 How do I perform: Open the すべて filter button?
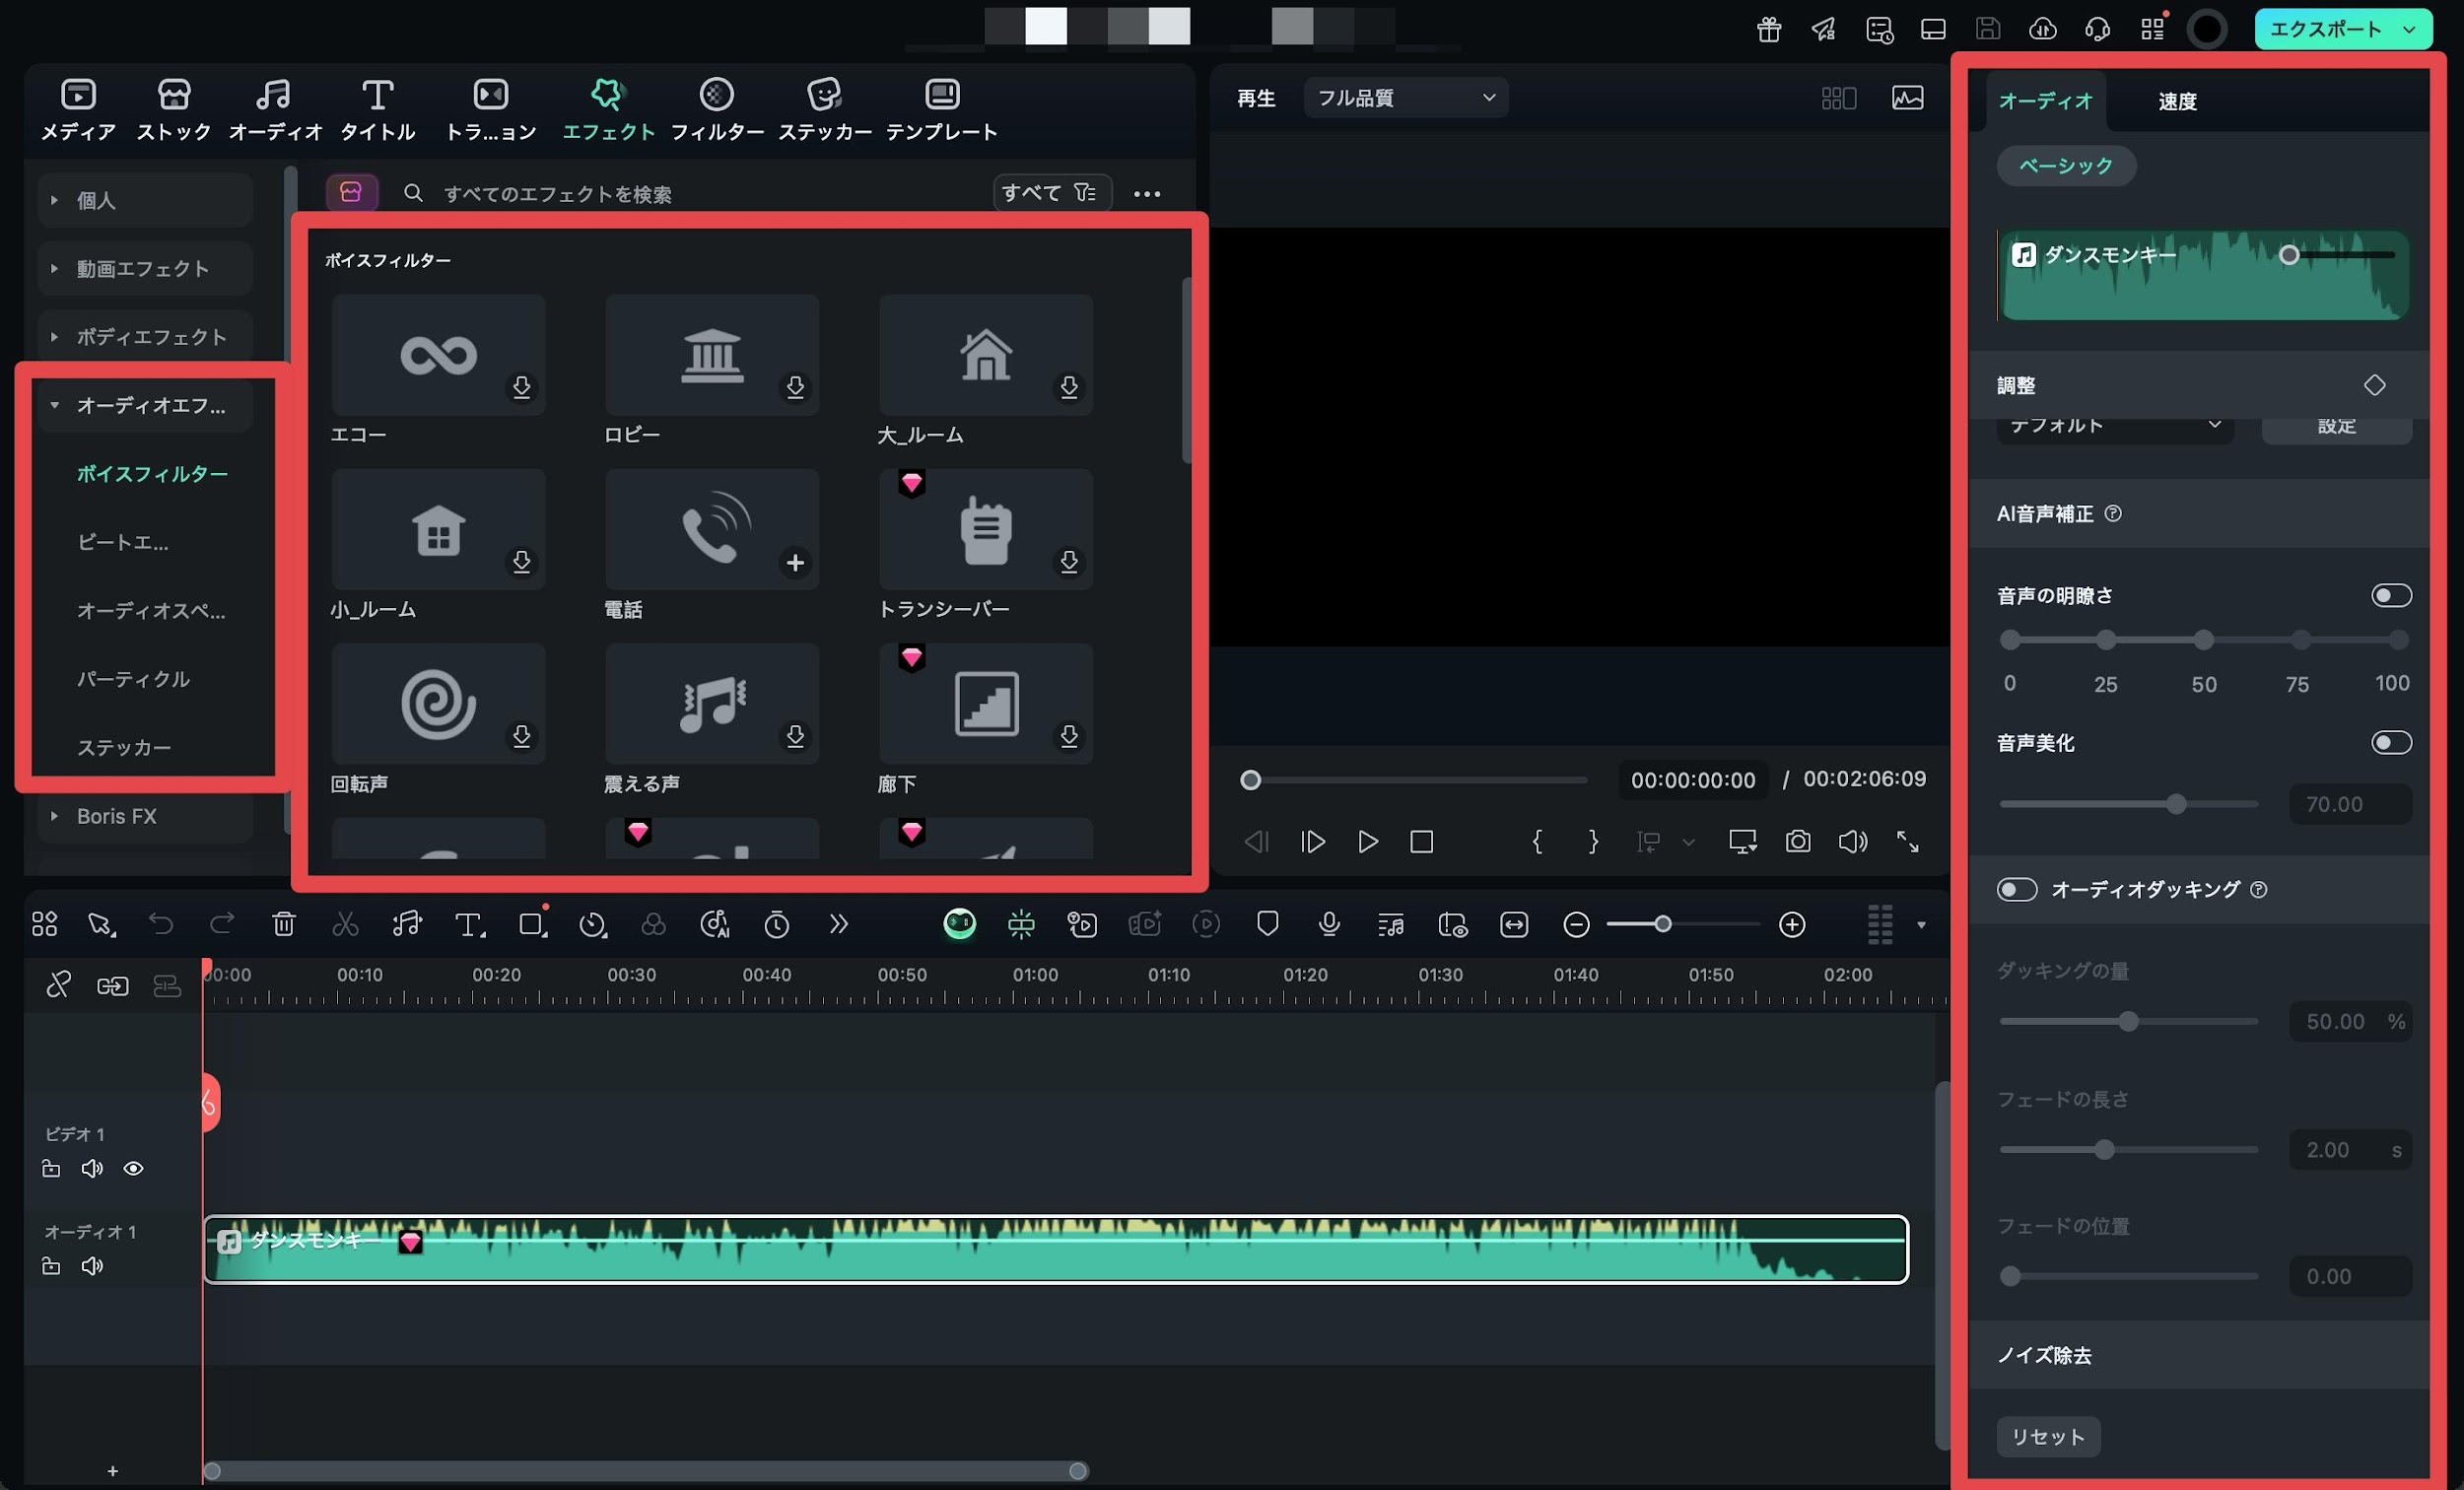tap(1051, 193)
